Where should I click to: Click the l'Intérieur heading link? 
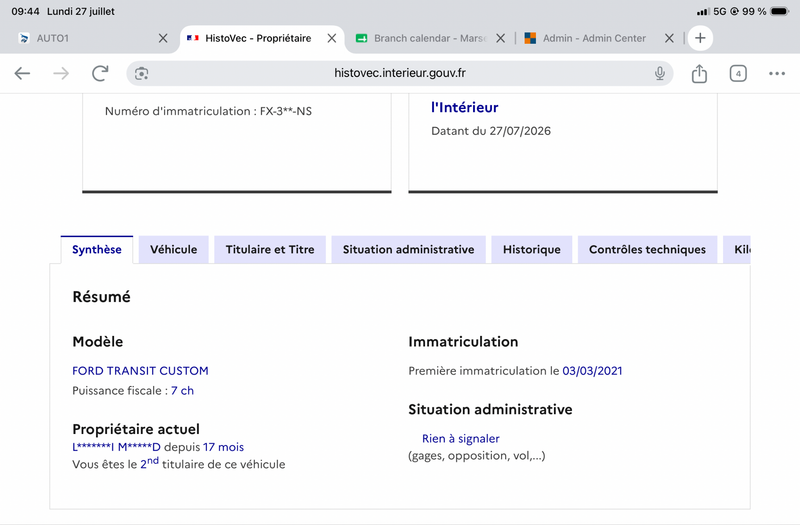[x=464, y=107]
